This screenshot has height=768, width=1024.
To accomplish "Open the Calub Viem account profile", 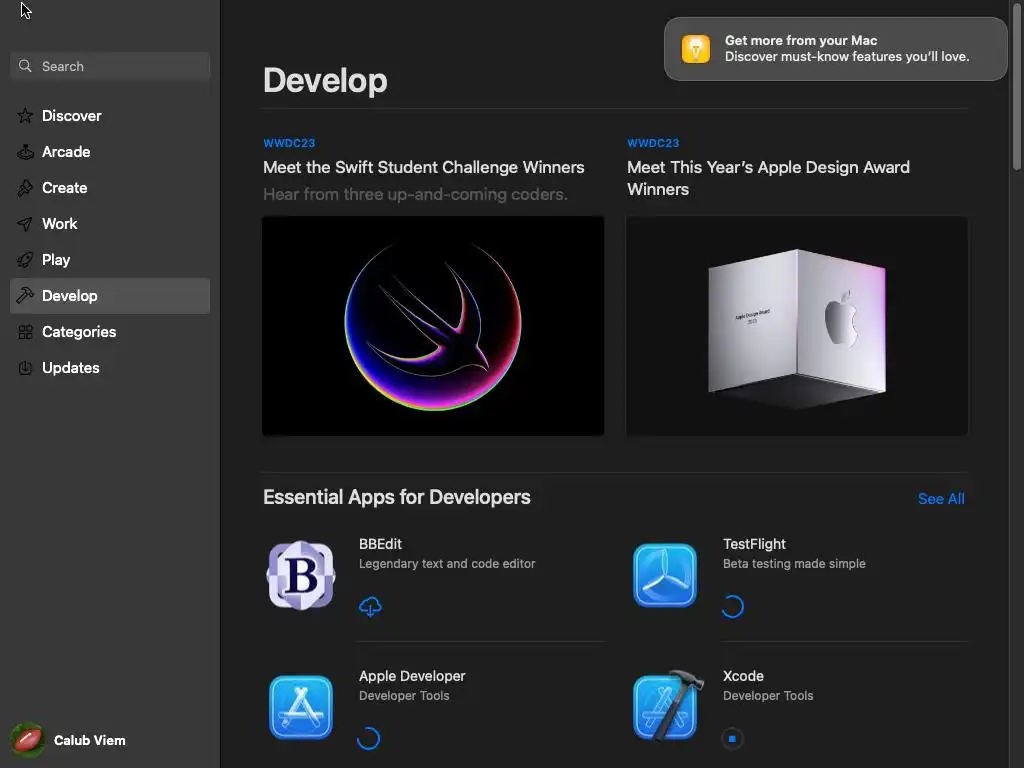I will (x=69, y=740).
